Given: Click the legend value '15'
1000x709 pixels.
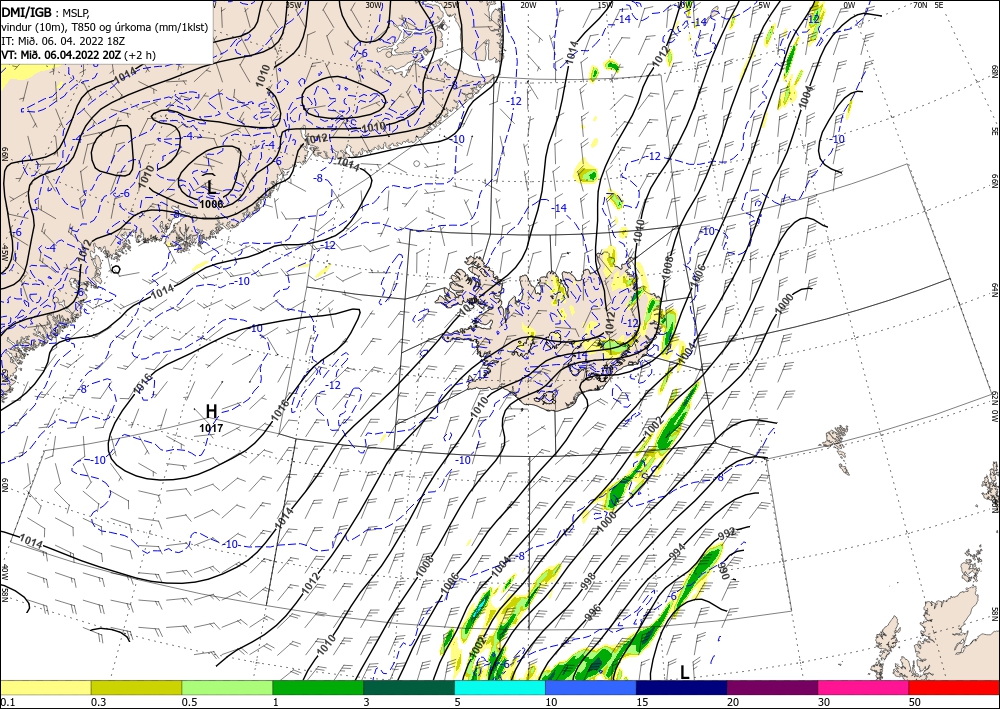Looking at the screenshot, I should click(642, 702).
